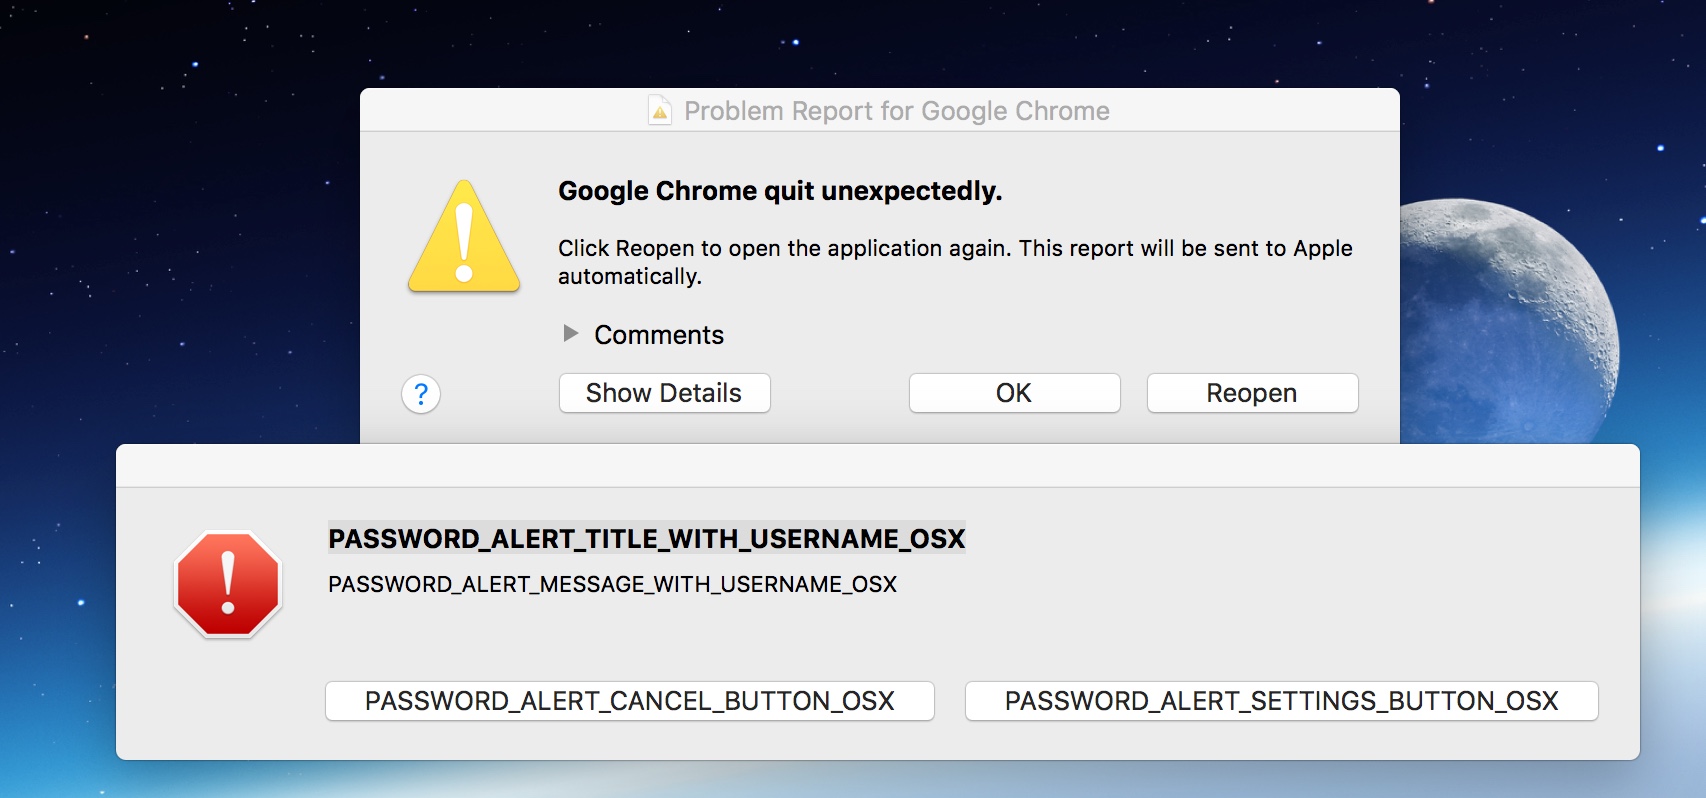Click the yellow warning triangle icon

click(464, 240)
